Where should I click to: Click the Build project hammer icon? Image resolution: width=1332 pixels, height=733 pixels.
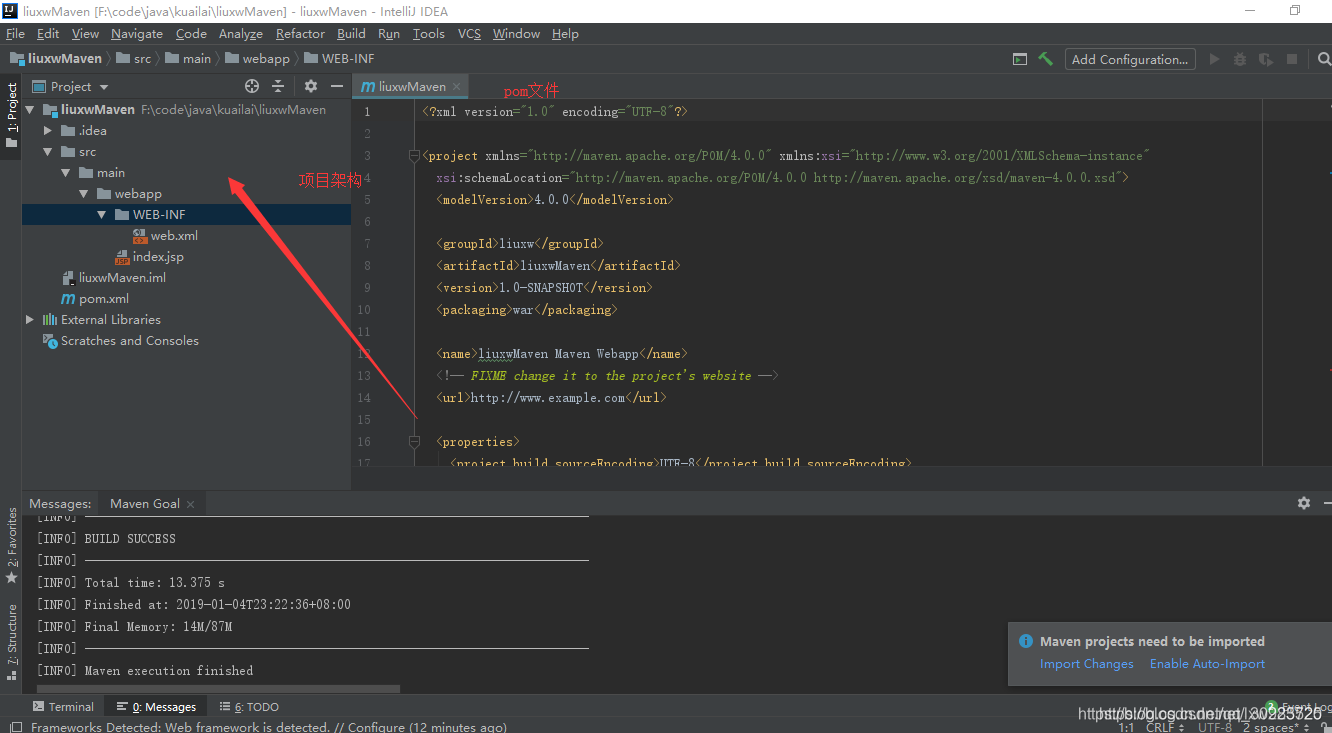tap(1045, 59)
